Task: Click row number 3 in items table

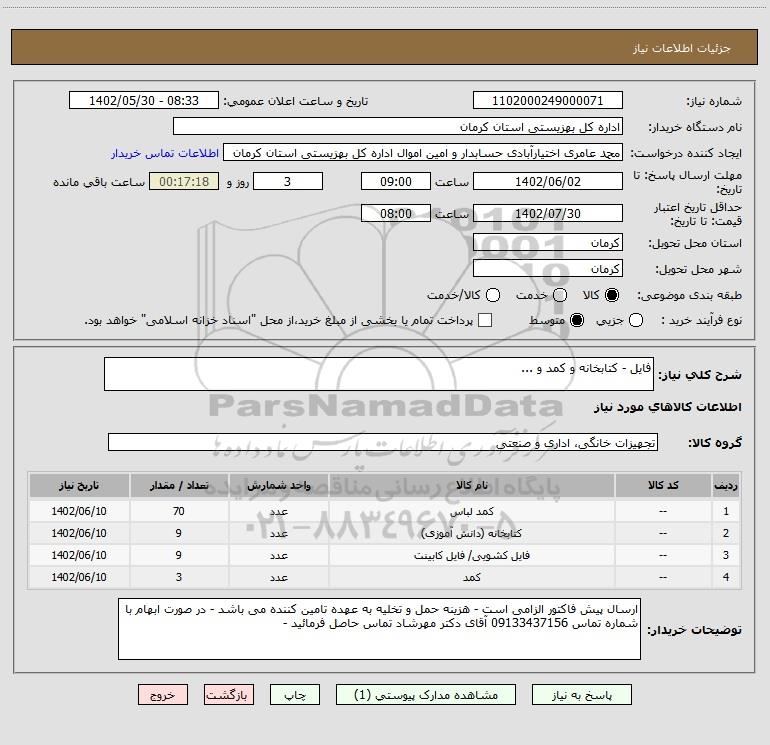Action: [726, 555]
